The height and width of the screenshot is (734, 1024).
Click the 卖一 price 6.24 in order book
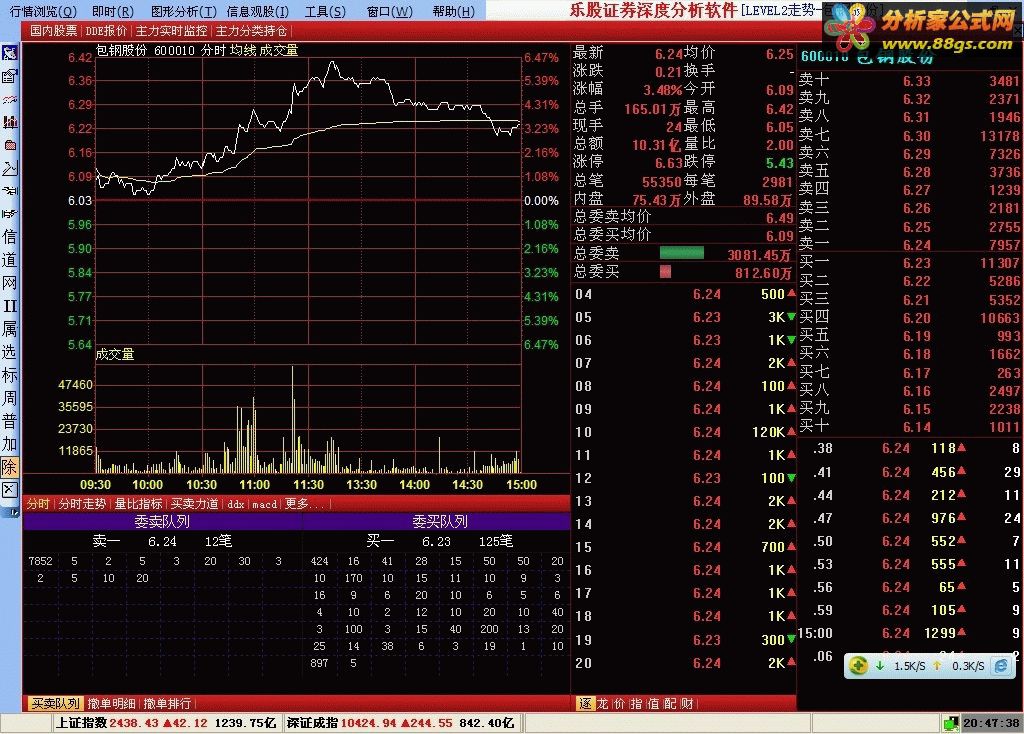(917, 246)
